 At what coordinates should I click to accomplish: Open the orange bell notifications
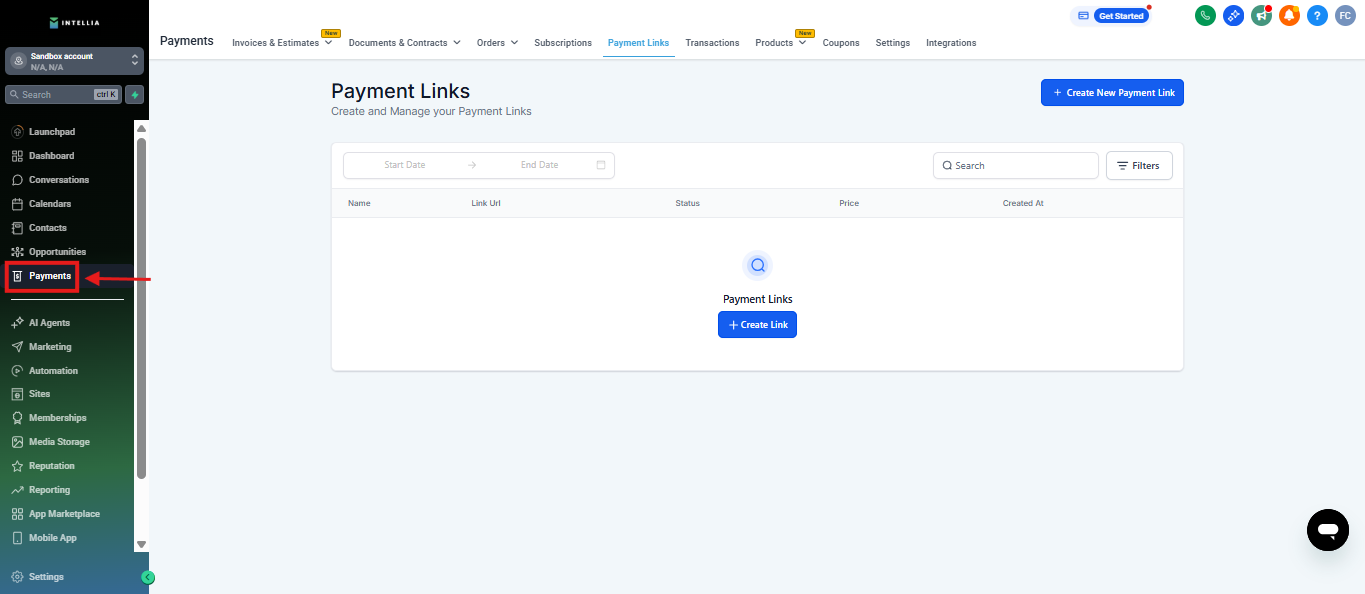[1289, 15]
